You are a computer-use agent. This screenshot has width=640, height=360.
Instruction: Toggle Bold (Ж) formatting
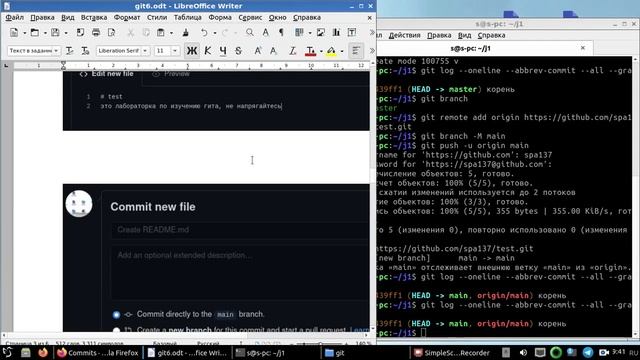(x=192, y=51)
